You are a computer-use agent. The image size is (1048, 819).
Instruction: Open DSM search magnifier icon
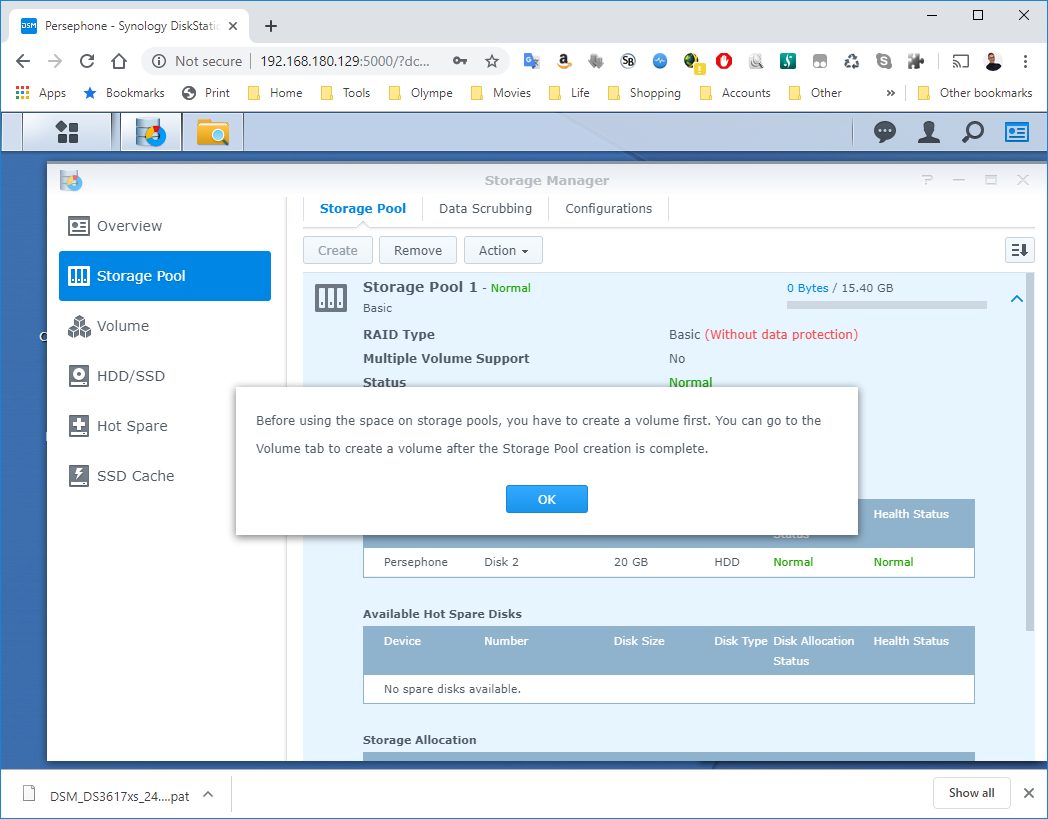972,132
